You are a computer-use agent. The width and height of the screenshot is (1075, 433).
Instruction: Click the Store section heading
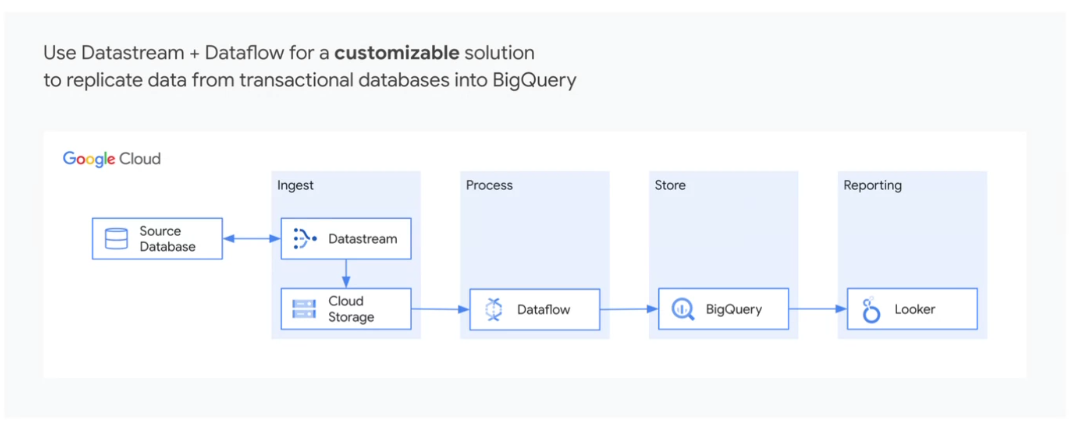pyautogui.click(x=670, y=185)
